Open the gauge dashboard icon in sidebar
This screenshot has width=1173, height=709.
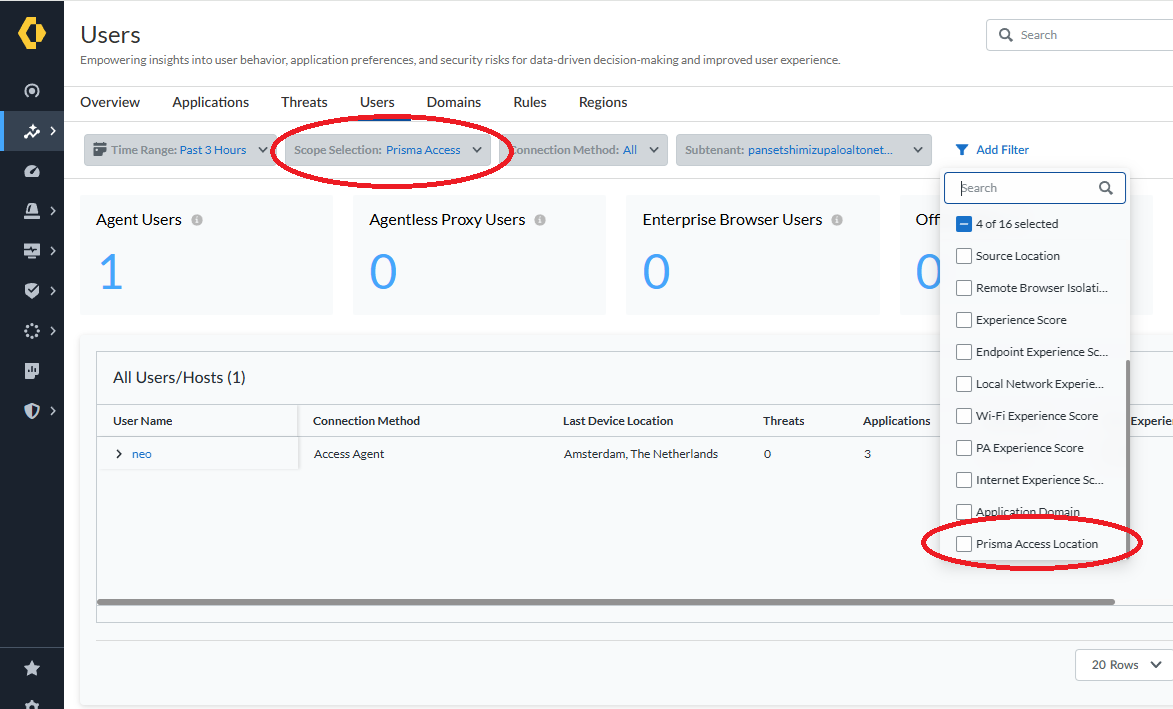[32, 171]
